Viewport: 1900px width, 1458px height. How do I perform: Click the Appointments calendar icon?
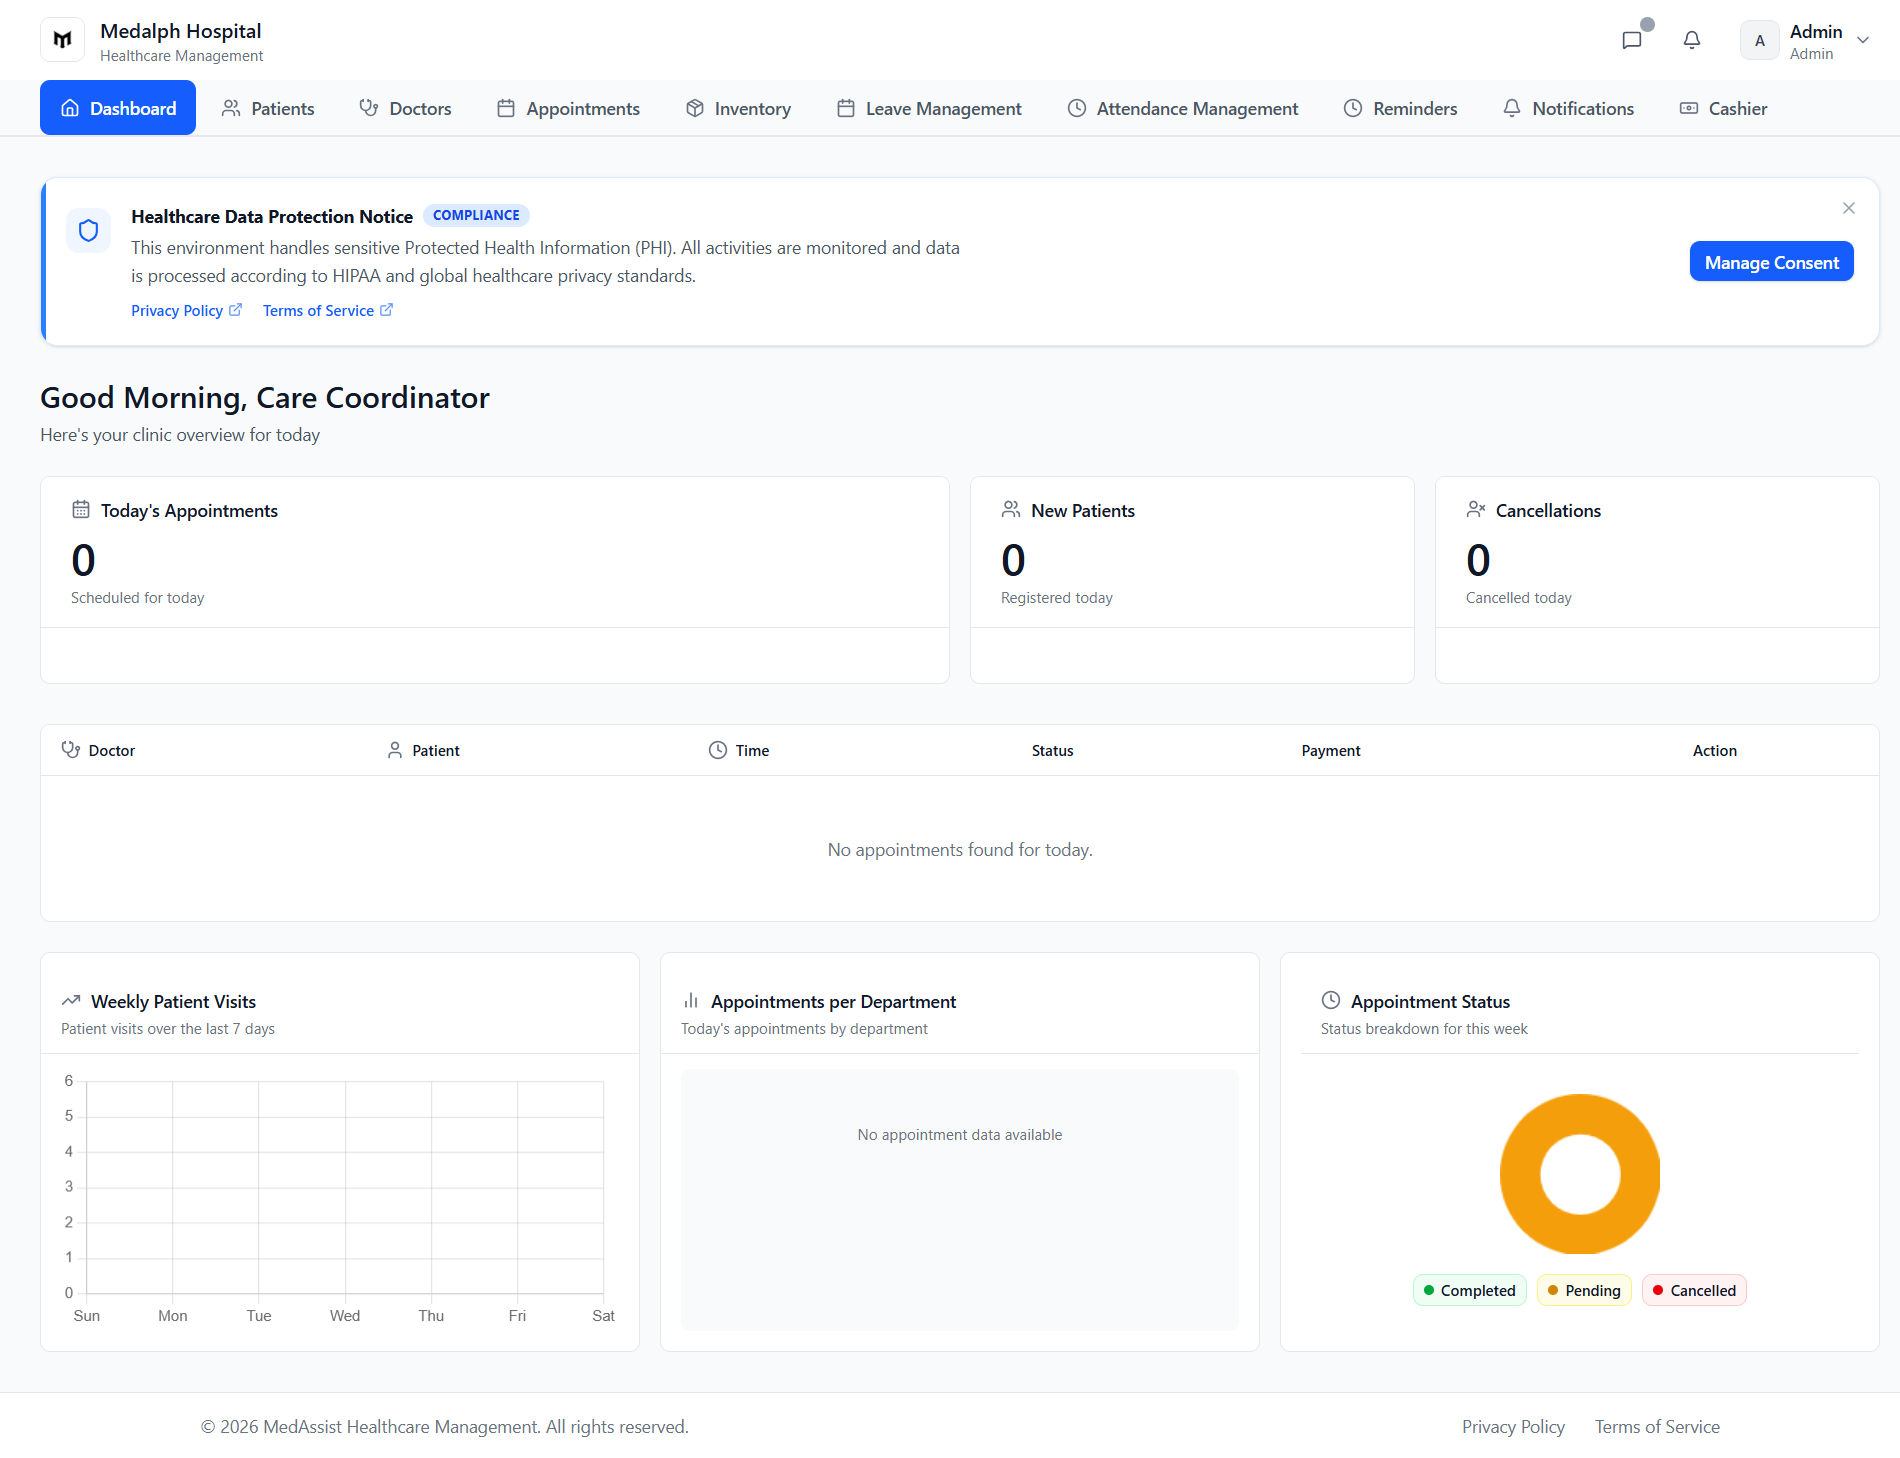pos(506,108)
